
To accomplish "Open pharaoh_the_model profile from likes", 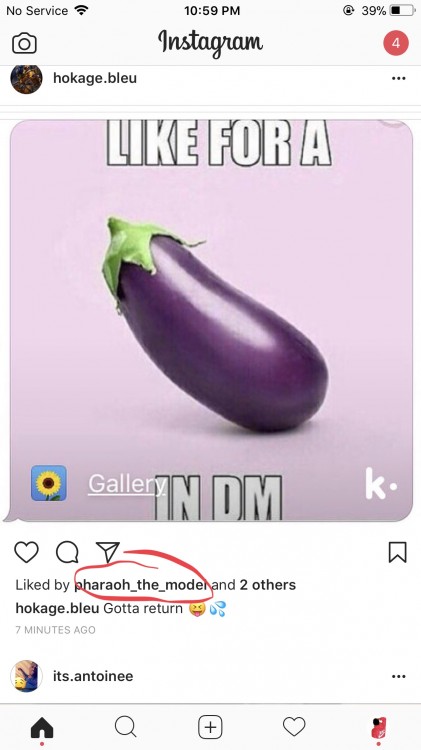I will click(x=142, y=585).
